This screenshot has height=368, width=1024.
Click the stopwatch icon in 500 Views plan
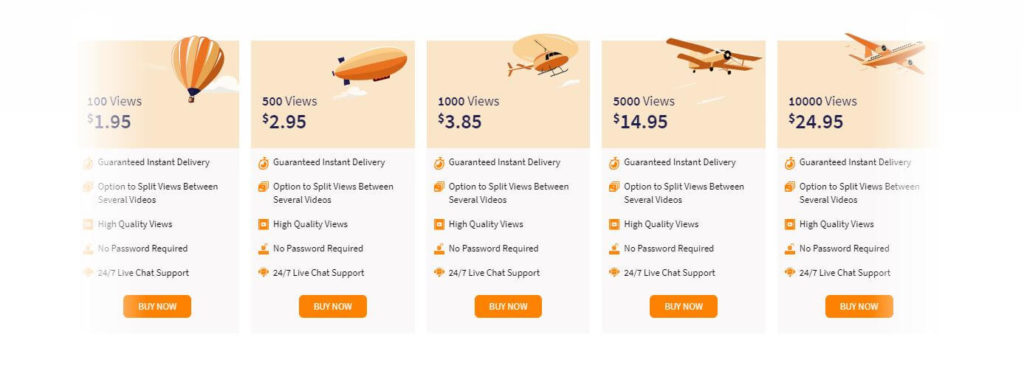[x=263, y=162]
